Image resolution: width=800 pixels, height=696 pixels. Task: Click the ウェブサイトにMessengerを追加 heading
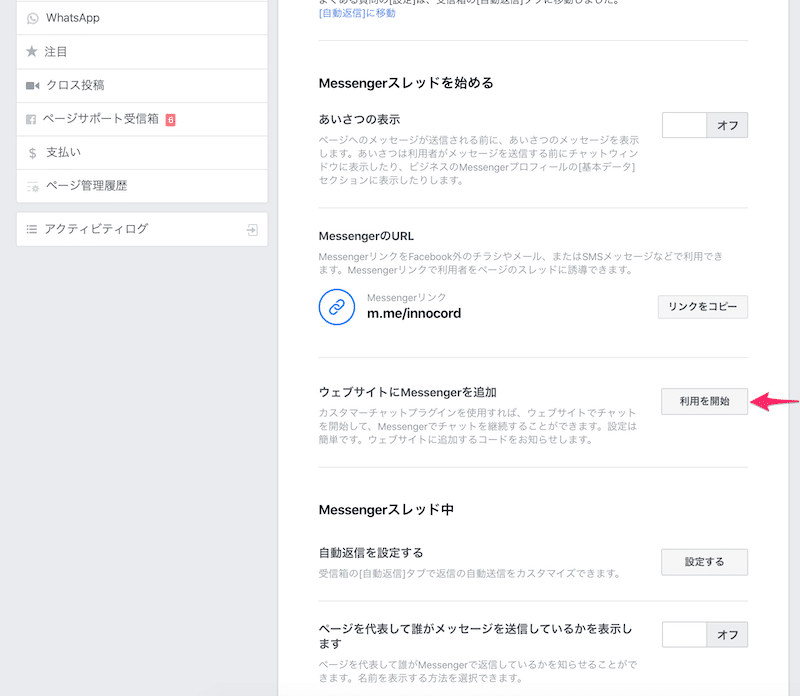[408, 392]
